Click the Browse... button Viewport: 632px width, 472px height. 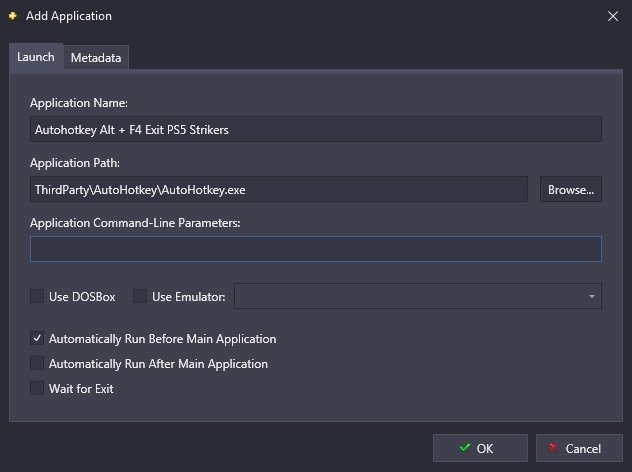click(x=571, y=189)
